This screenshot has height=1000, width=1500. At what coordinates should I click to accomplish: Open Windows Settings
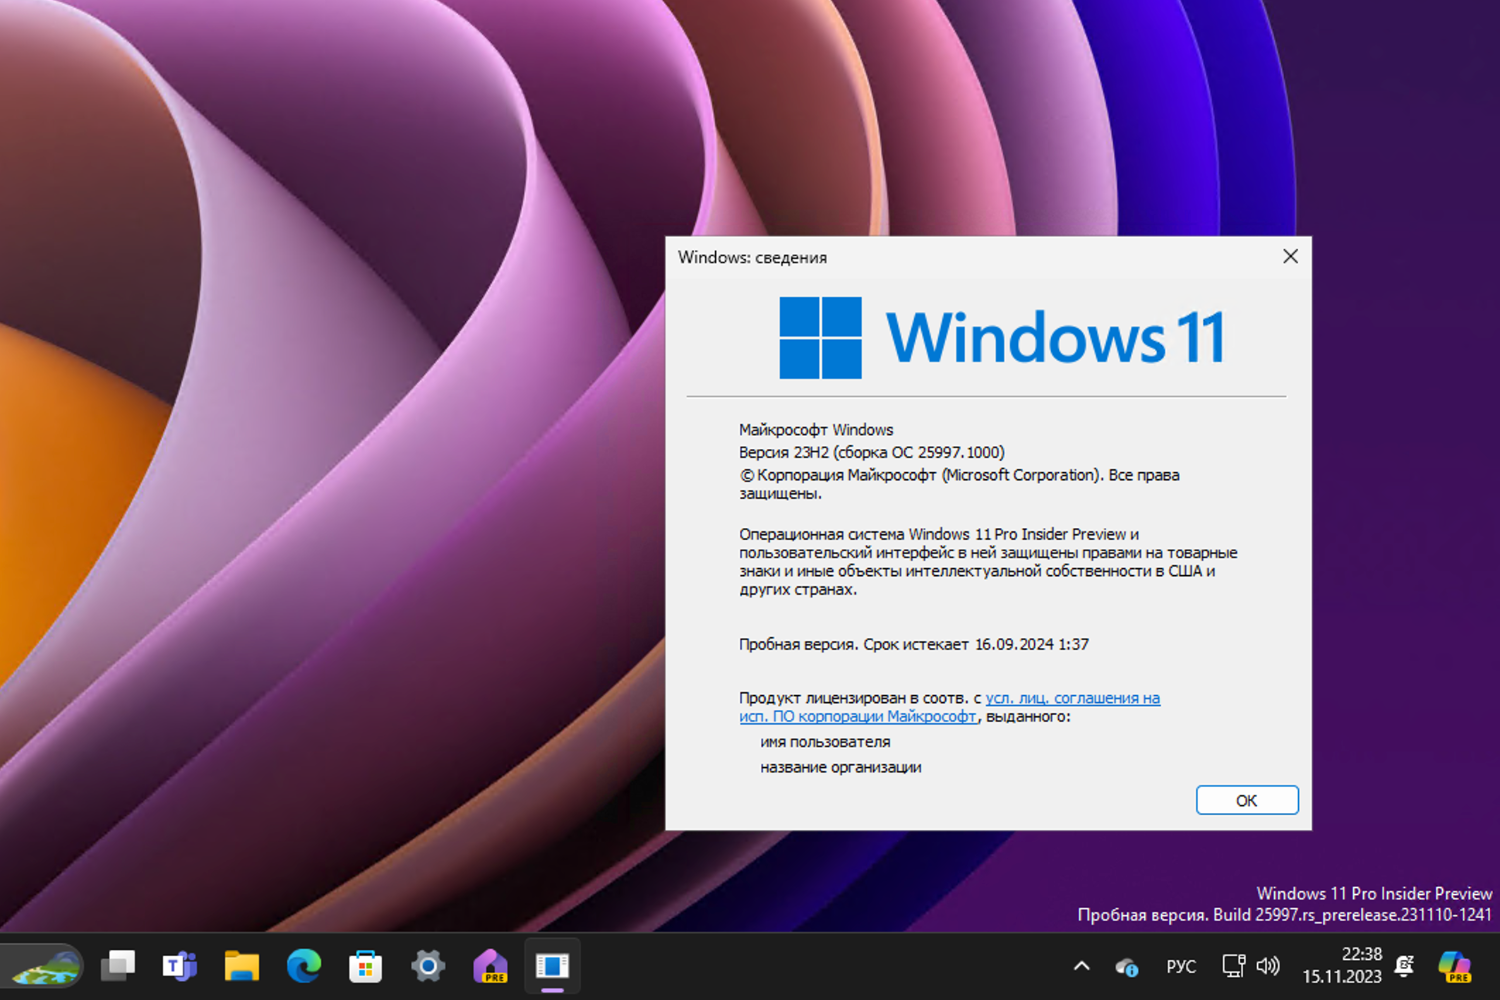(427, 965)
